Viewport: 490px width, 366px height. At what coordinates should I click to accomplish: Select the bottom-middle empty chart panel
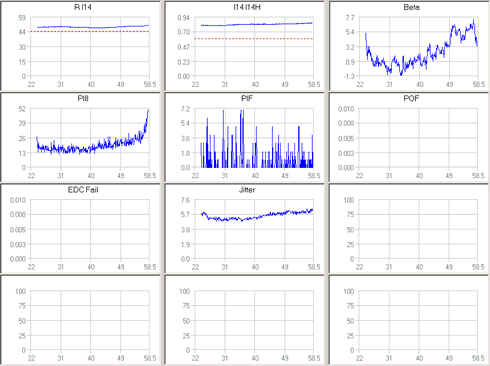pos(244,320)
